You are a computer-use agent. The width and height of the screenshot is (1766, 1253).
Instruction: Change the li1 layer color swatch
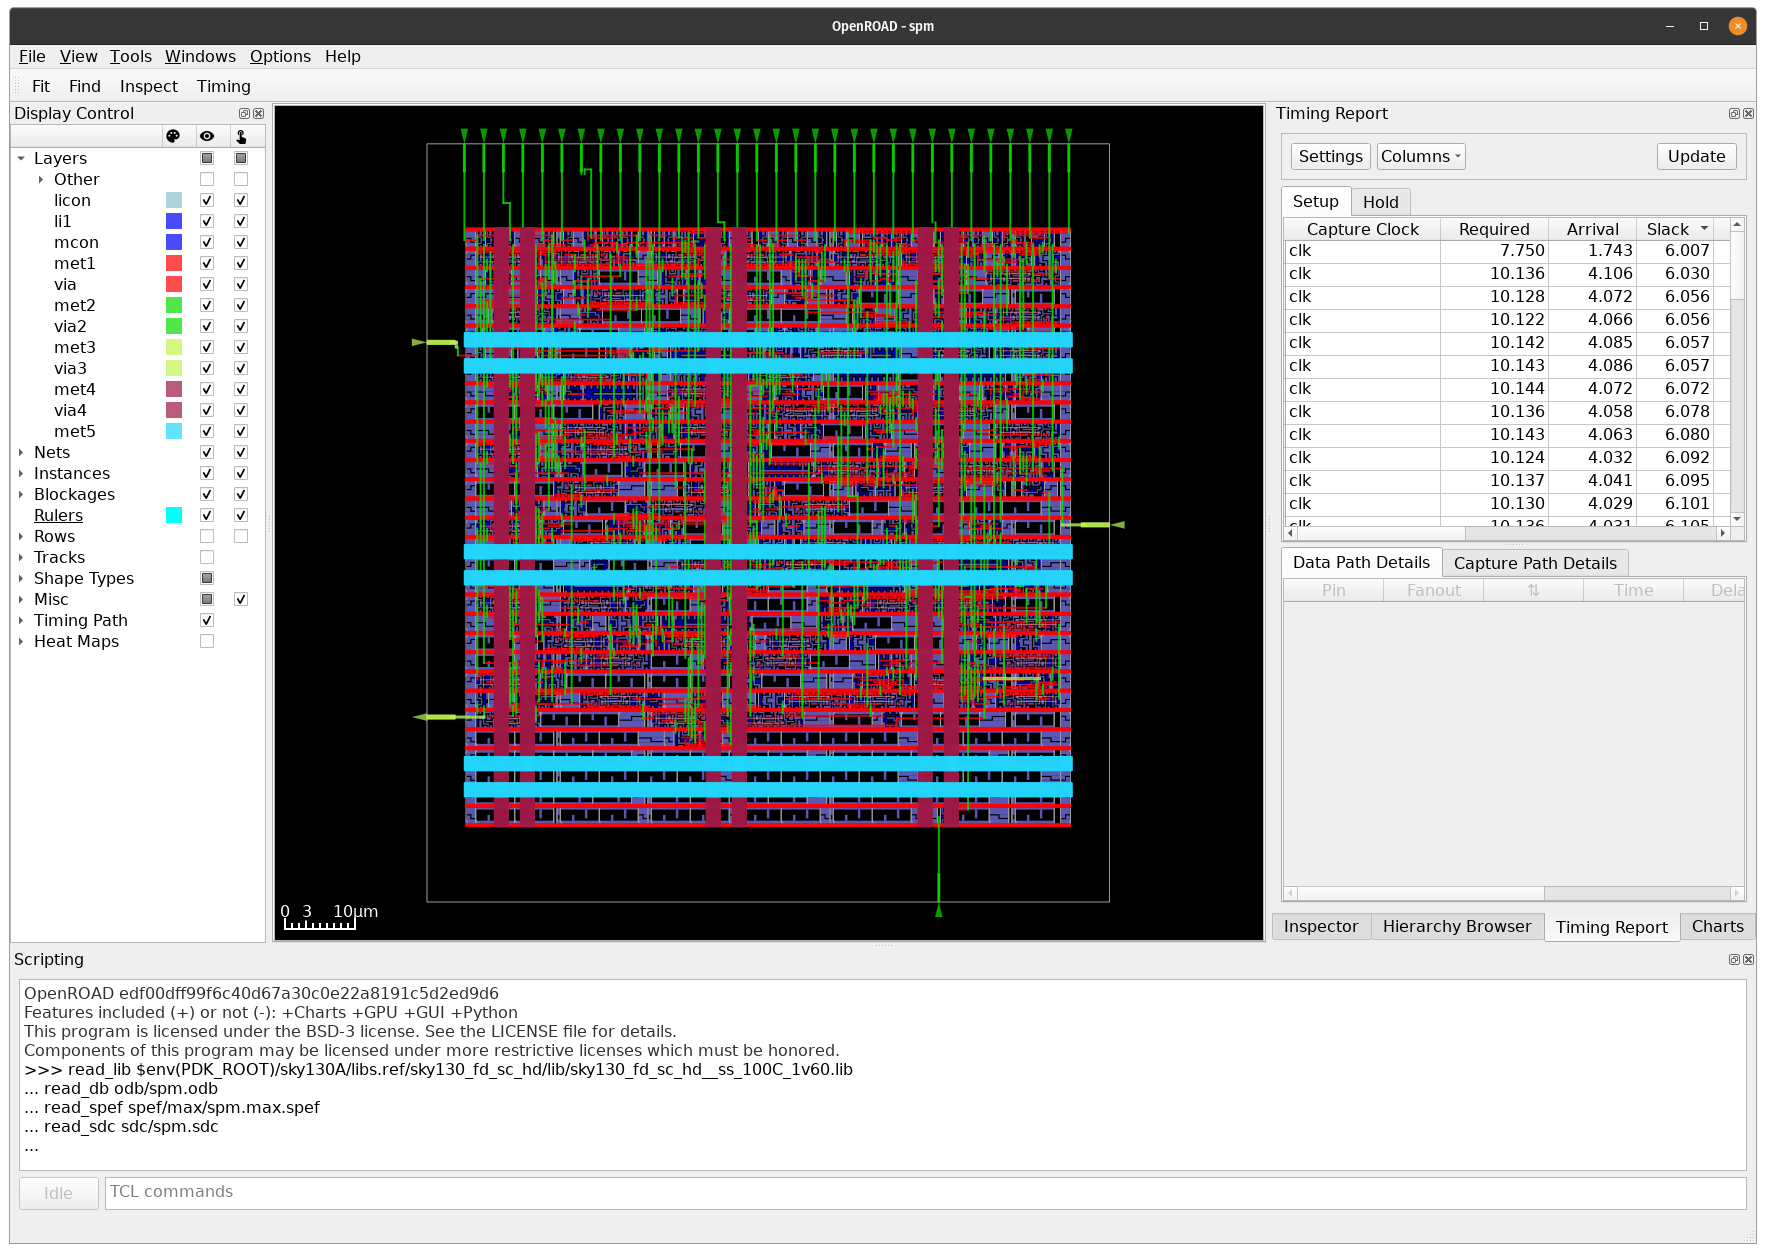point(174,221)
